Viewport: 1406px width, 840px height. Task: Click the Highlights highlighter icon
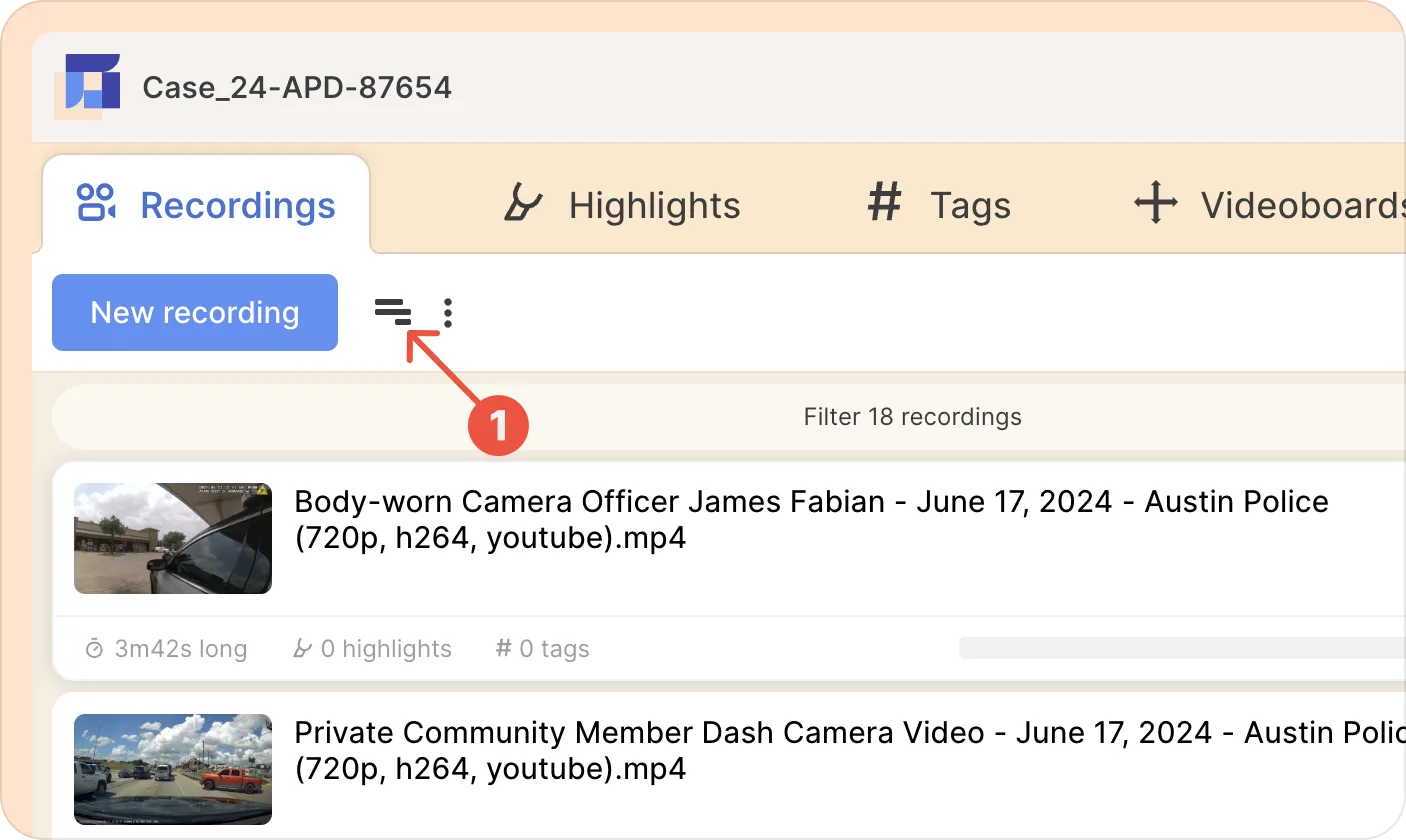click(521, 204)
